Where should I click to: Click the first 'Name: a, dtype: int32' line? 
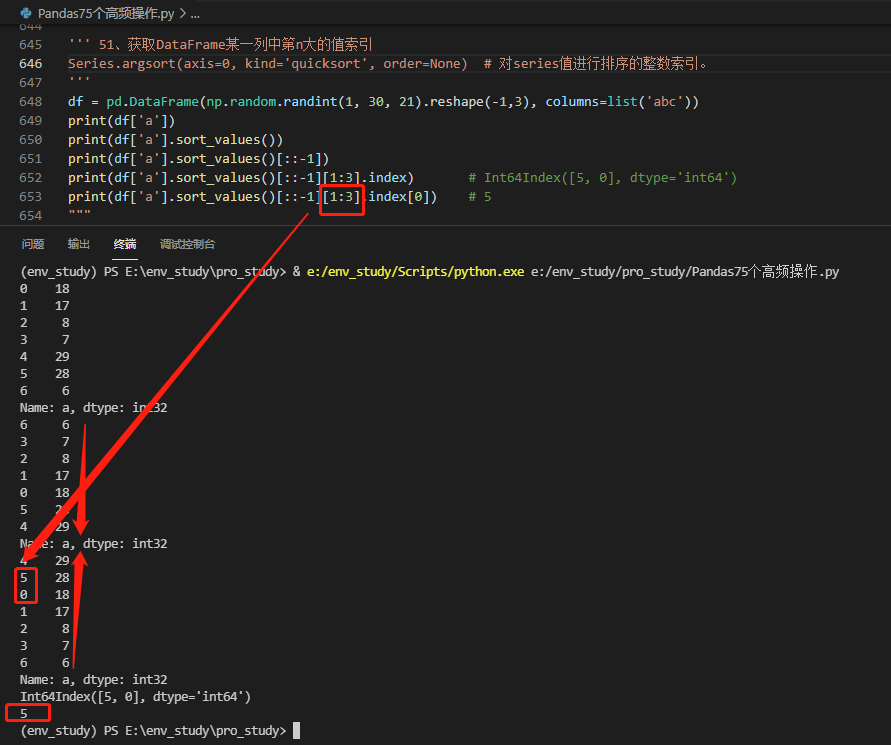tap(93, 407)
